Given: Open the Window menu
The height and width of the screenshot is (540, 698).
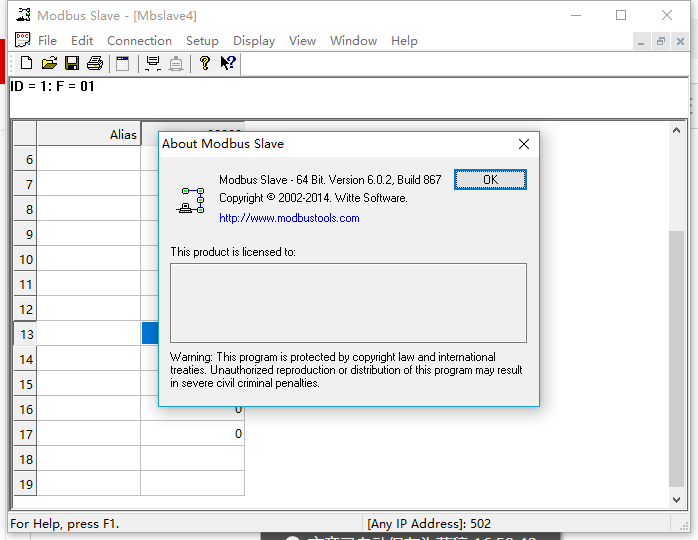Looking at the screenshot, I should 353,41.
